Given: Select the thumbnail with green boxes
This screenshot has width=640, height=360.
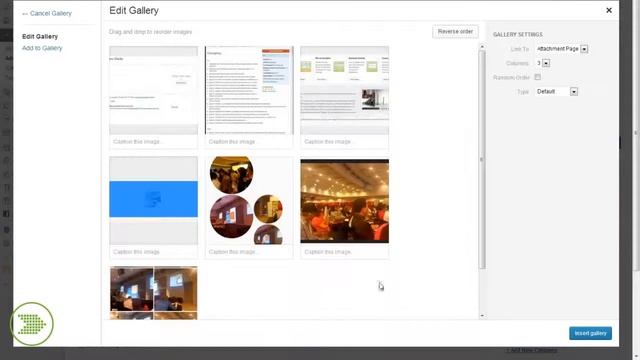Looking at the screenshot, I should tap(344, 90).
